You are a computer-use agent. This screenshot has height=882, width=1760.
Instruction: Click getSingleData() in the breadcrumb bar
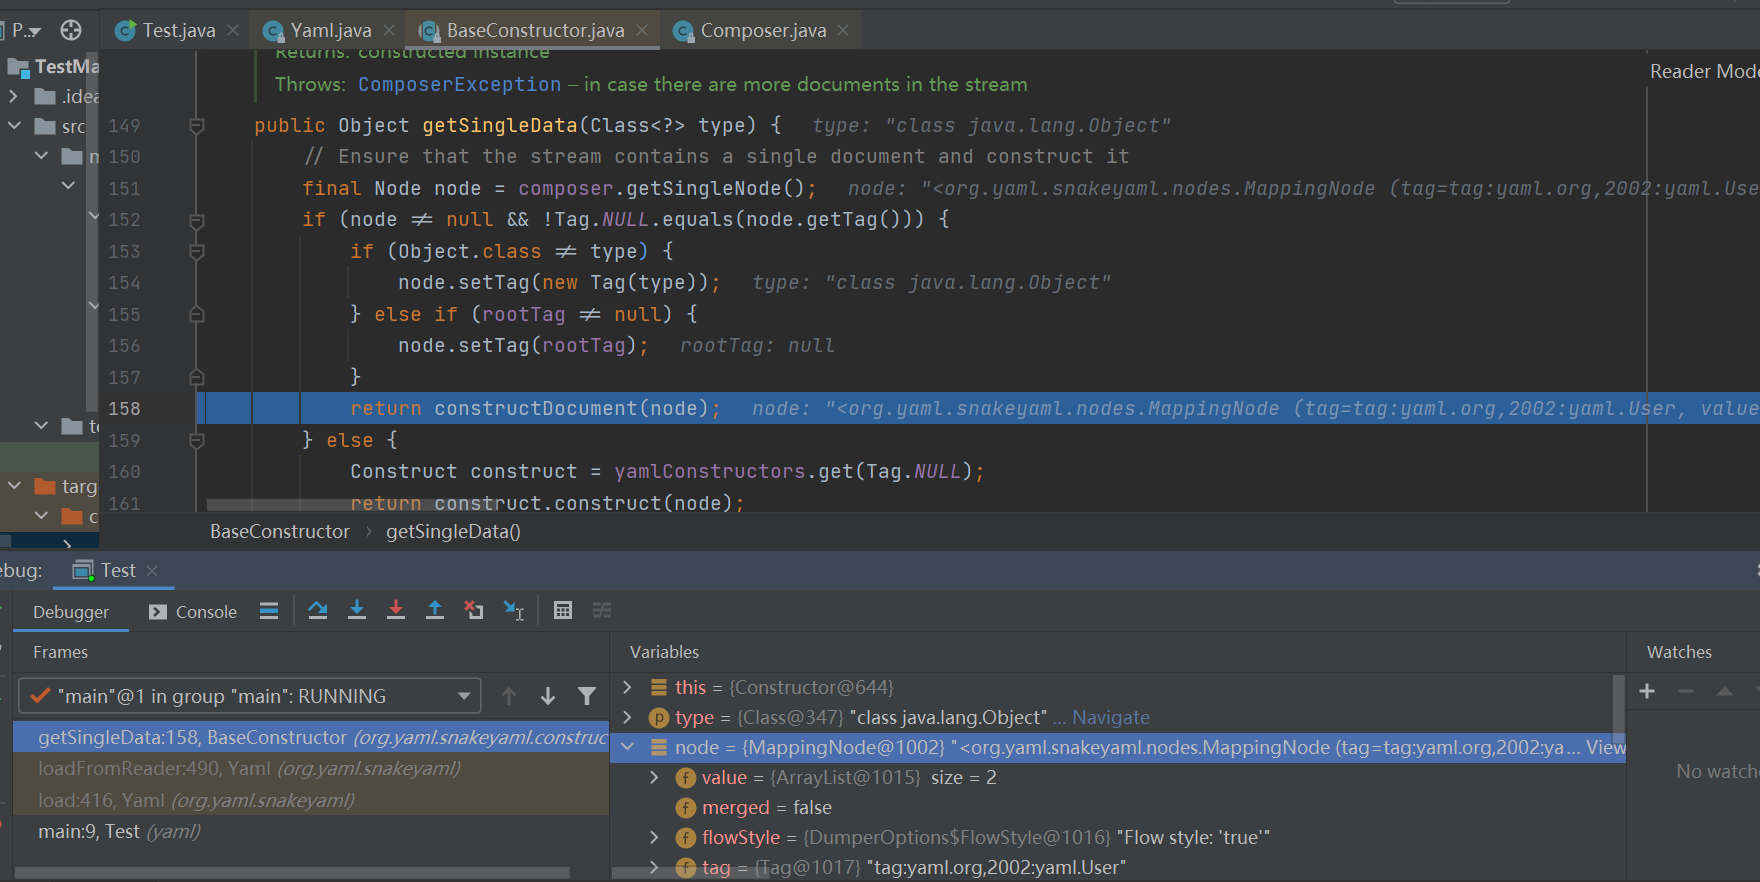pyautogui.click(x=453, y=531)
